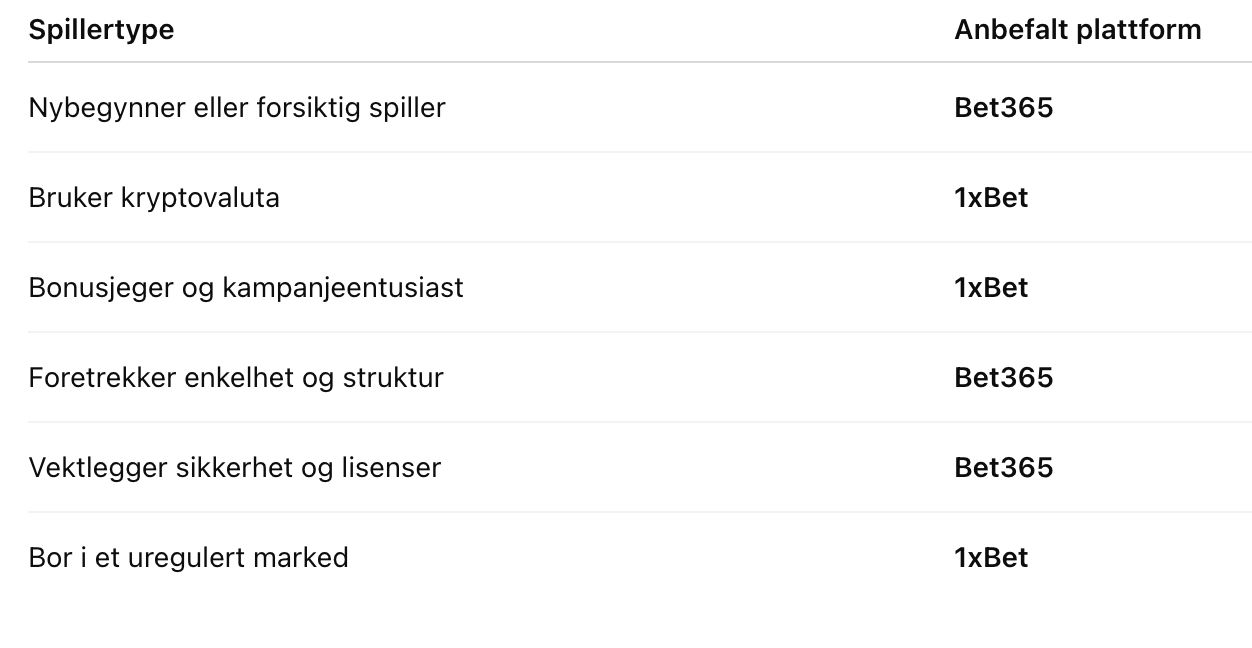Click 1xBet in the uregulert marked row
This screenshot has height=648, width=1252.
click(991, 558)
